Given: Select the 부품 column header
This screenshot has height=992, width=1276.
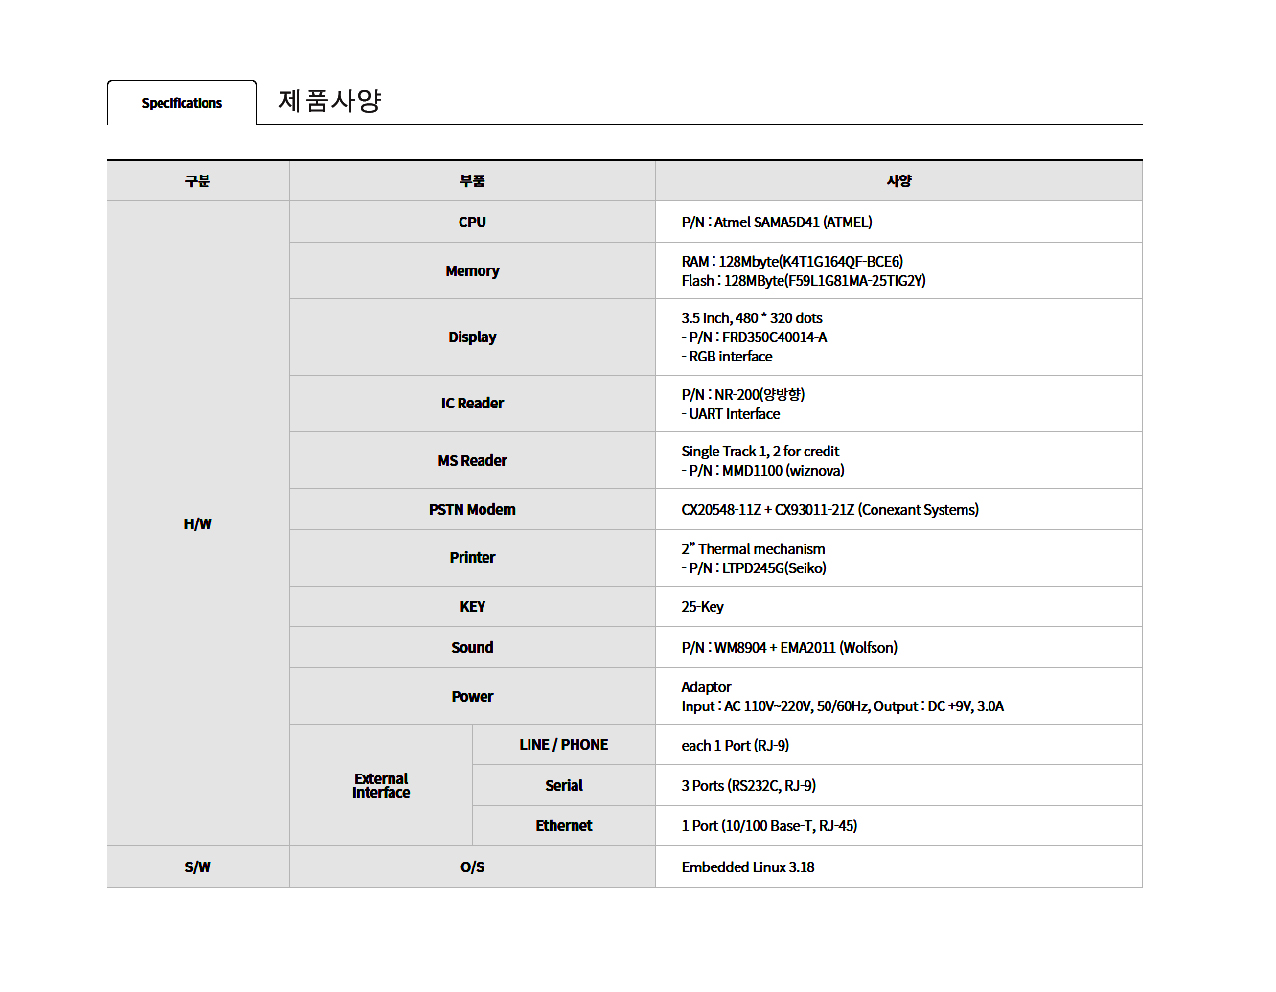Looking at the screenshot, I should point(472,181).
